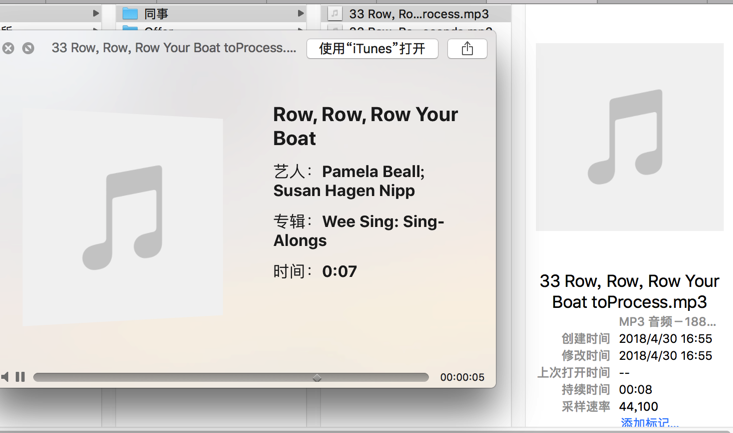Click the expand arrow in the leftmost Finder column
This screenshot has width=733, height=433.
click(x=96, y=14)
